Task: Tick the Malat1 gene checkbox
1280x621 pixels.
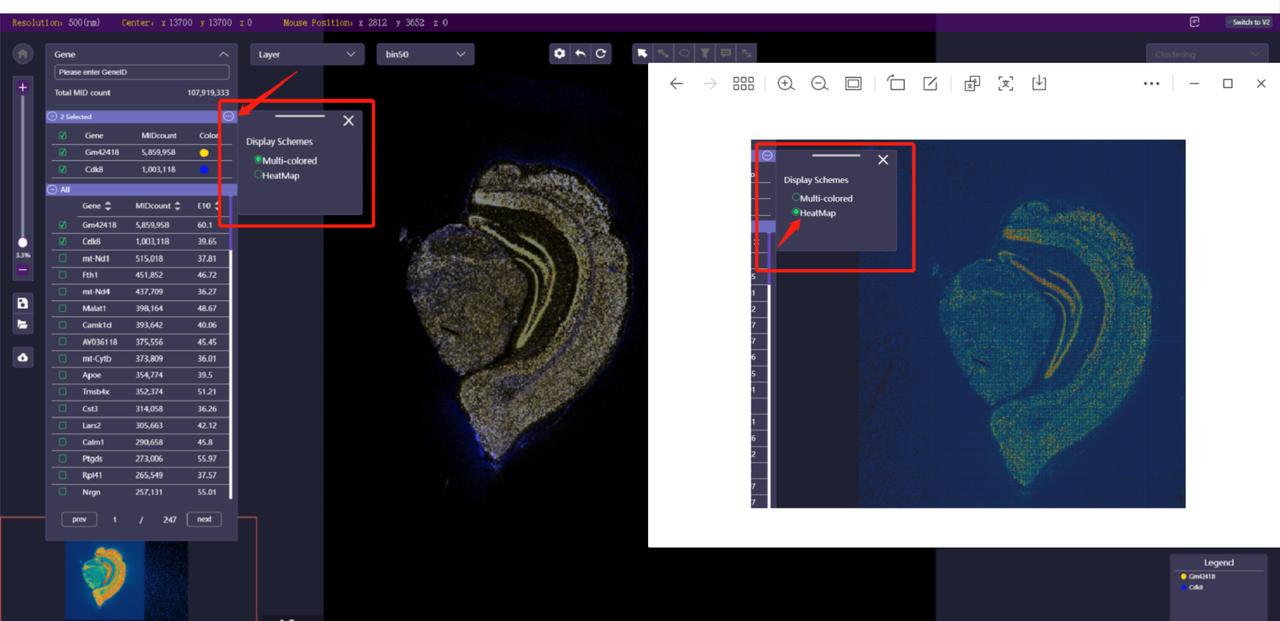Action: [x=63, y=308]
